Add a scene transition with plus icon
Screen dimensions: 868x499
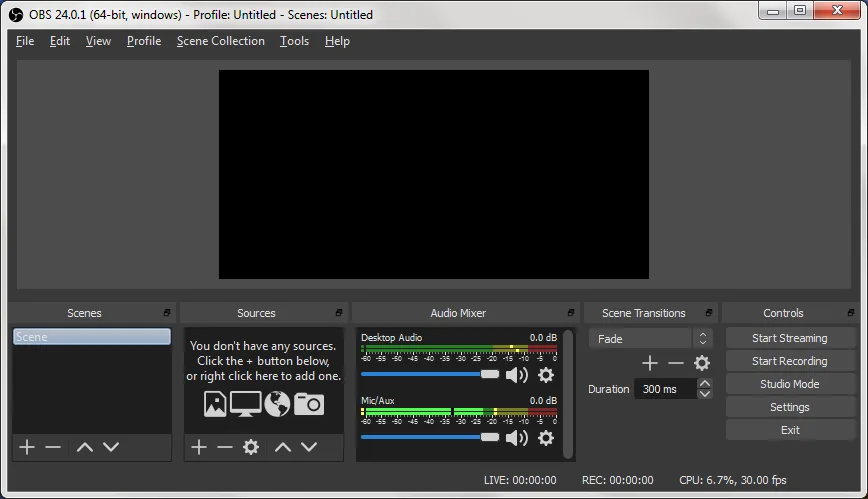pos(650,363)
